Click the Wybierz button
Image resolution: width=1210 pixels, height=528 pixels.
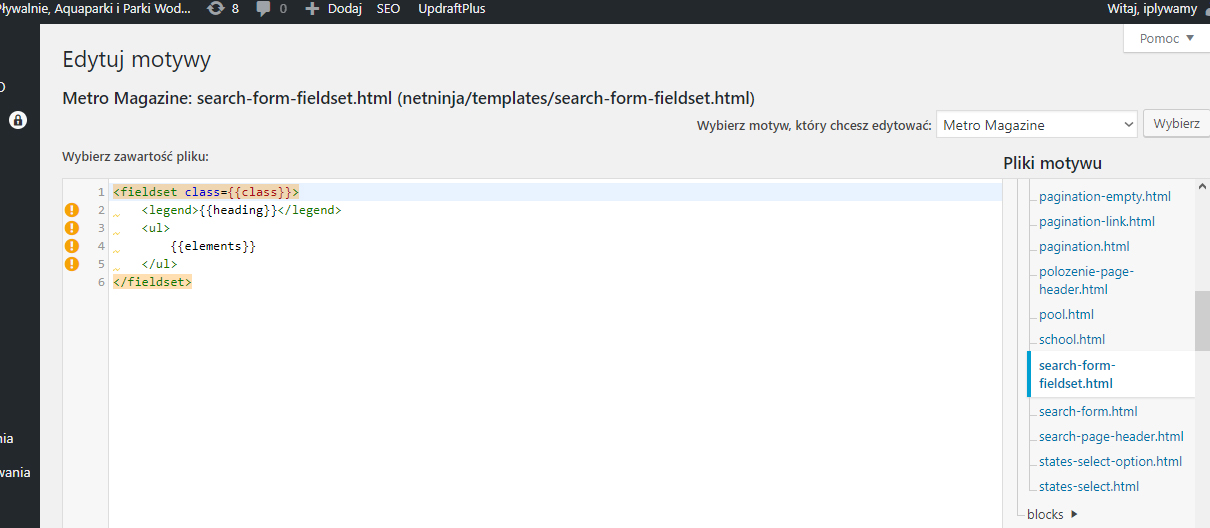1176,125
